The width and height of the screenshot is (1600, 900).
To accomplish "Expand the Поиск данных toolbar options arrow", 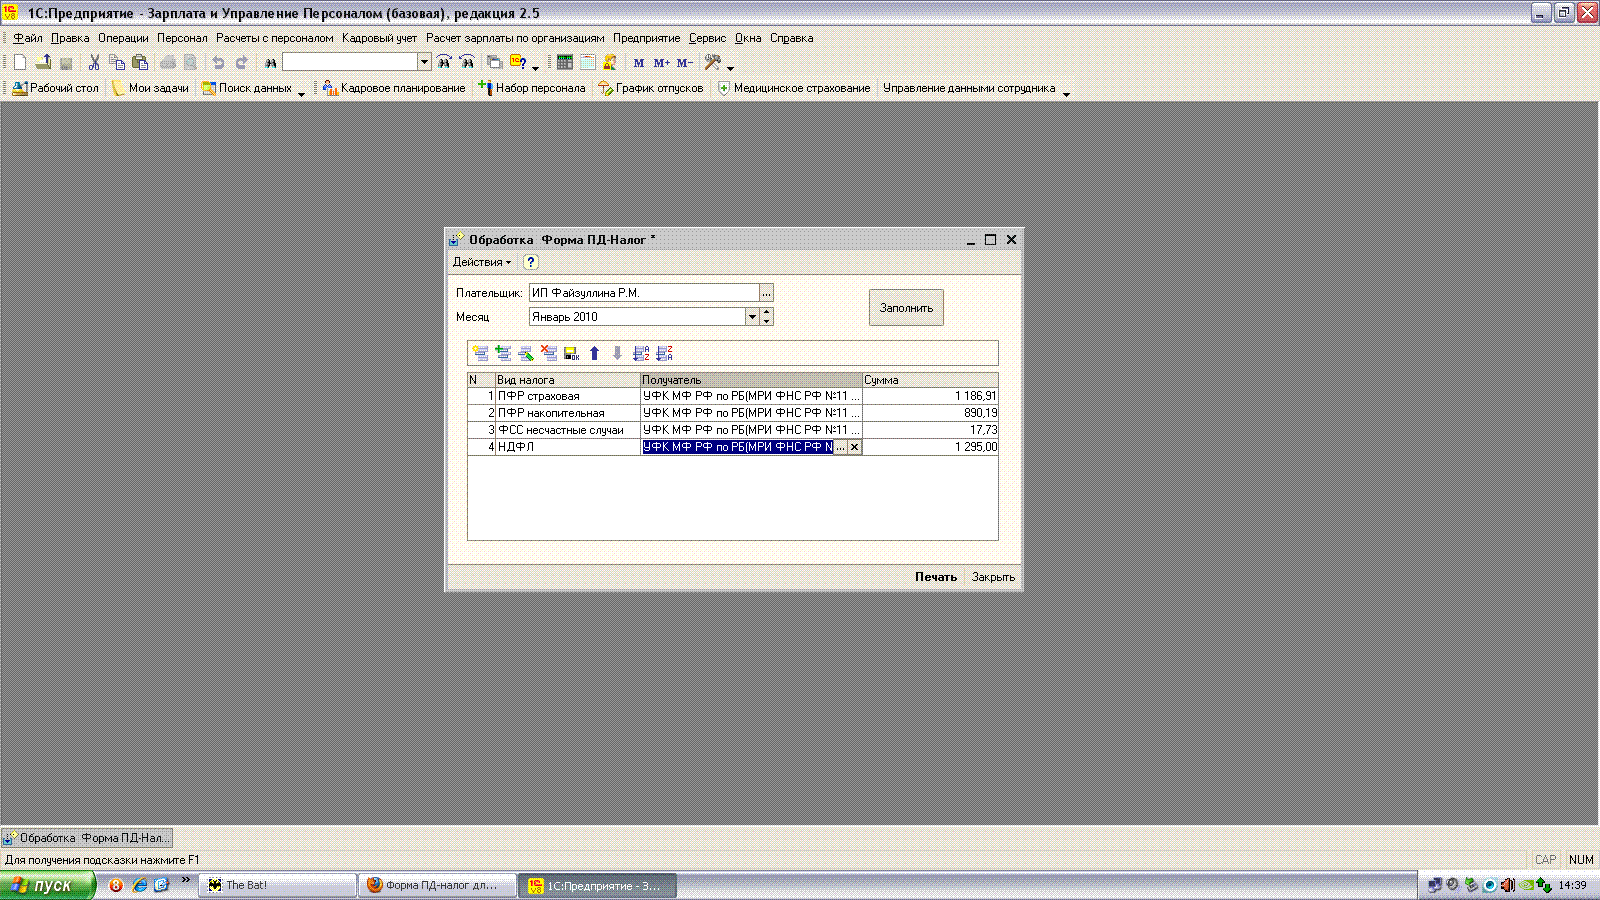I will [301, 95].
